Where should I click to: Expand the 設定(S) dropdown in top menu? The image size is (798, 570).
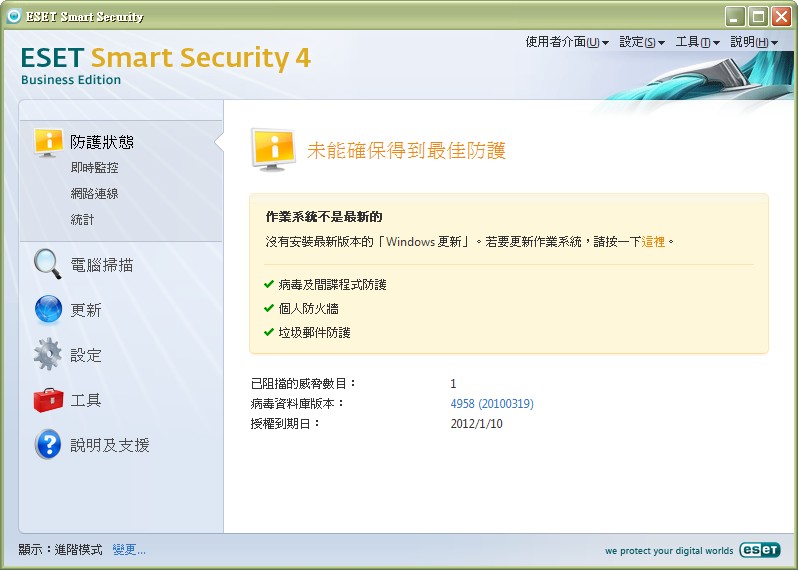coord(642,42)
